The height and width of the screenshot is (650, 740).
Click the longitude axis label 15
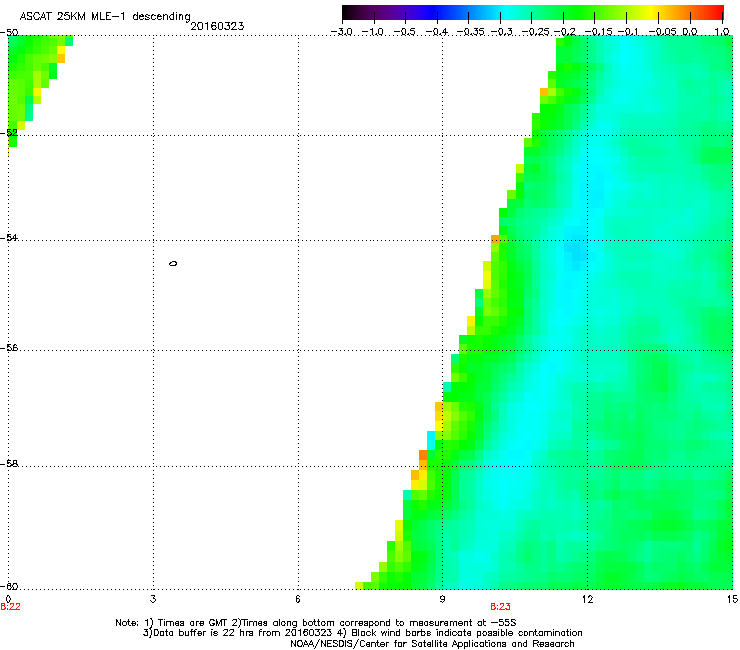point(732,599)
